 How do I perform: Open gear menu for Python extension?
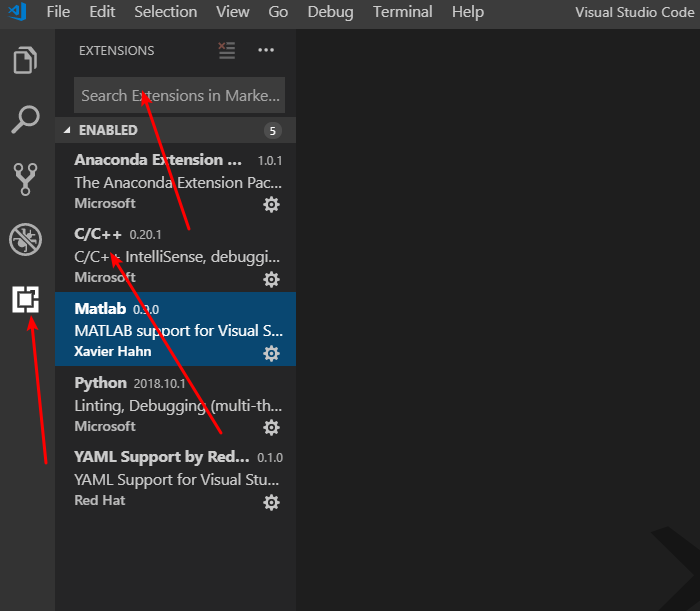(271, 428)
